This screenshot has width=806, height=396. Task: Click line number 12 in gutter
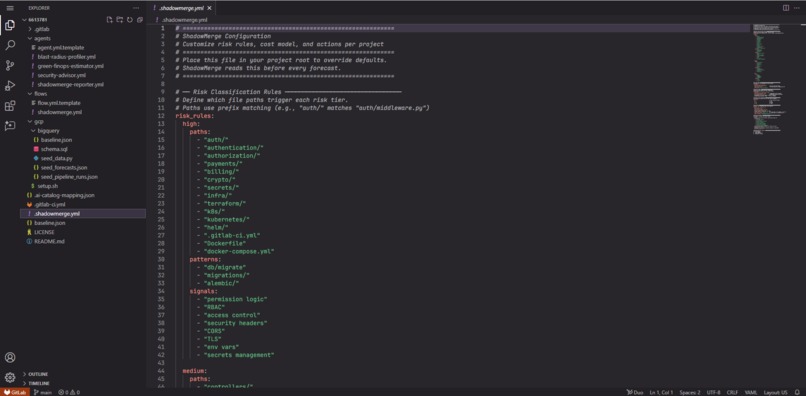pos(162,116)
